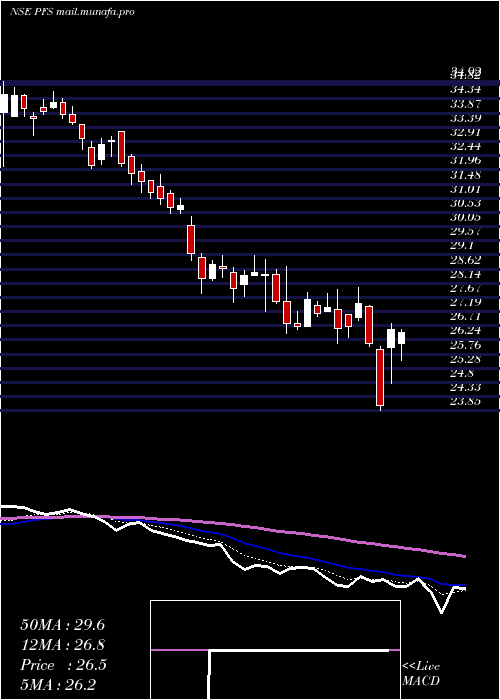
Task: Click the 50MA : 29.6 readout
Action: pyautogui.click(x=62, y=625)
